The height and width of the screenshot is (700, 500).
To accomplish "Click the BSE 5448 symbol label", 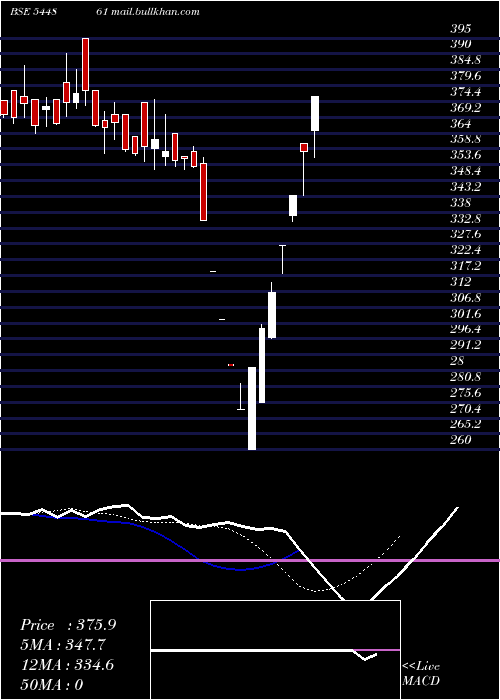I will click(x=33, y=12).
